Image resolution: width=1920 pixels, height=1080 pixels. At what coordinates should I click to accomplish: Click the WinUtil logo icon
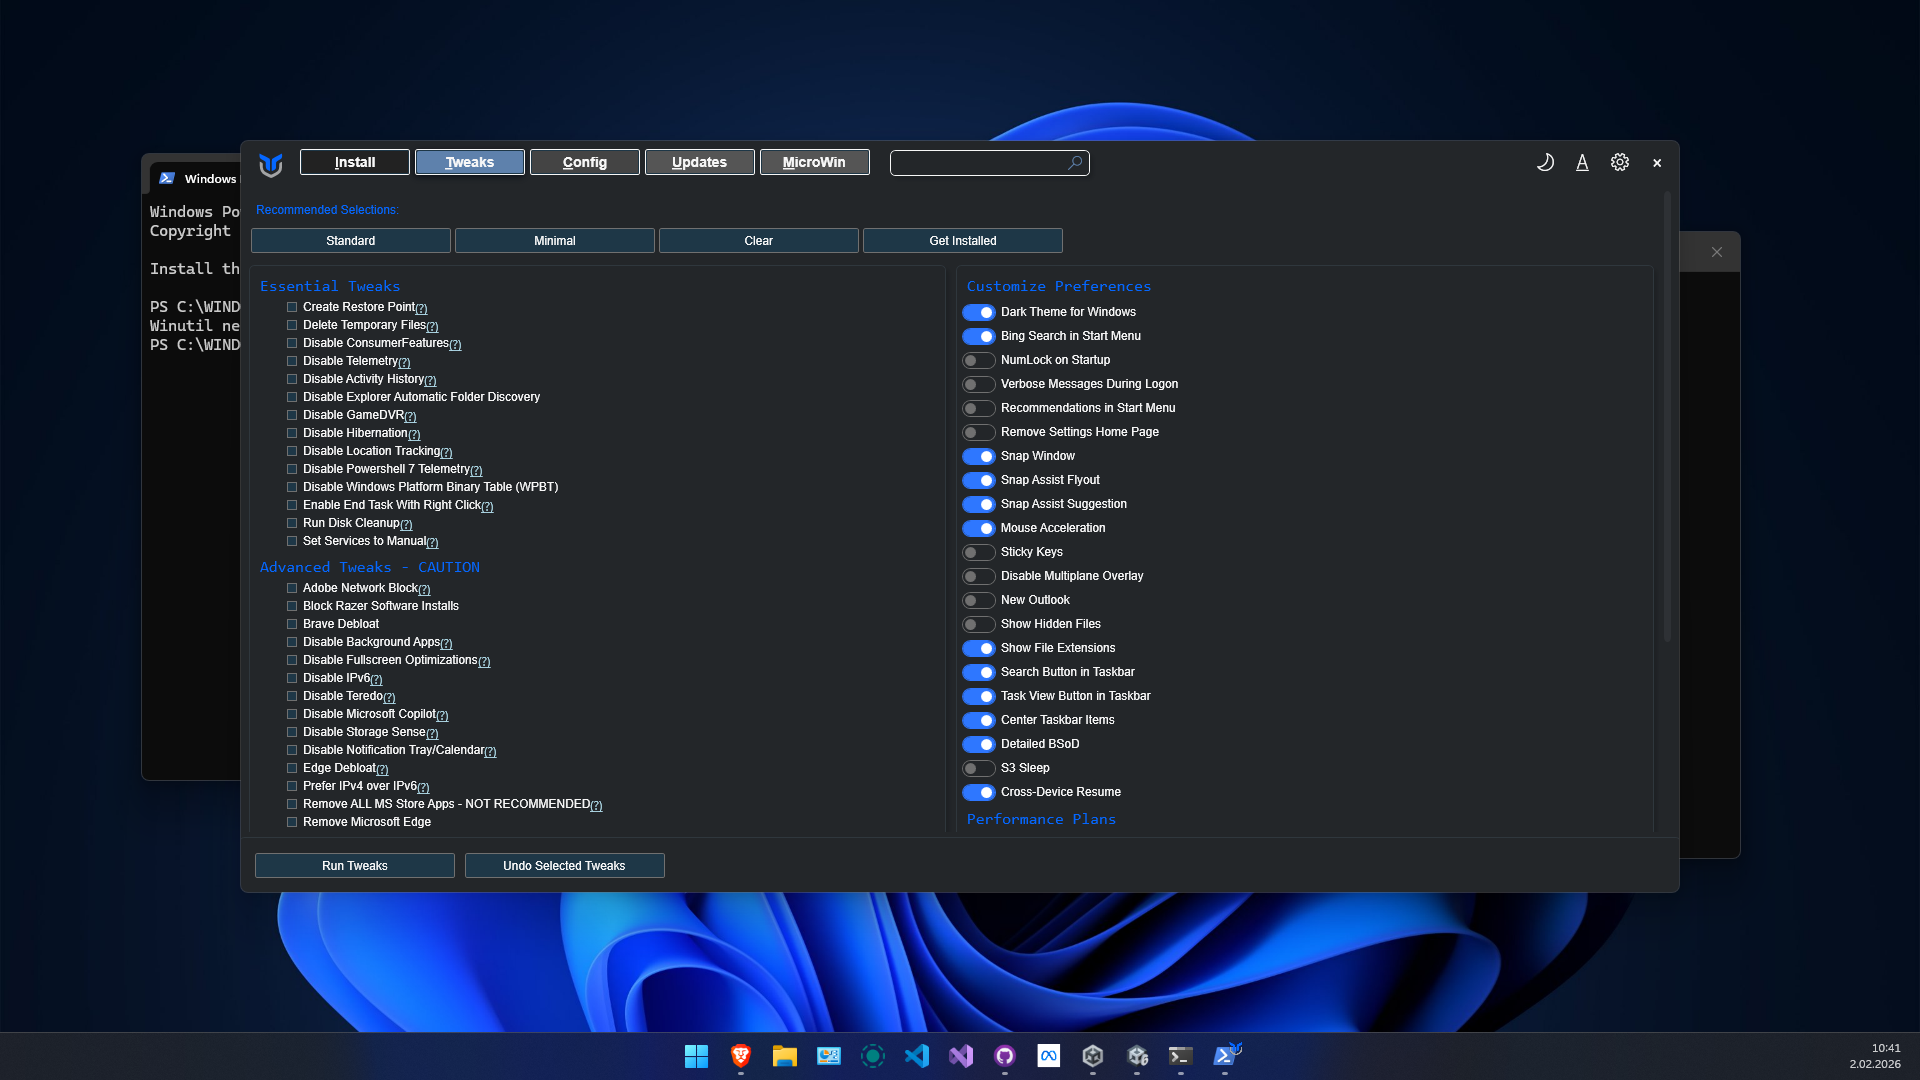coord(271,164)
